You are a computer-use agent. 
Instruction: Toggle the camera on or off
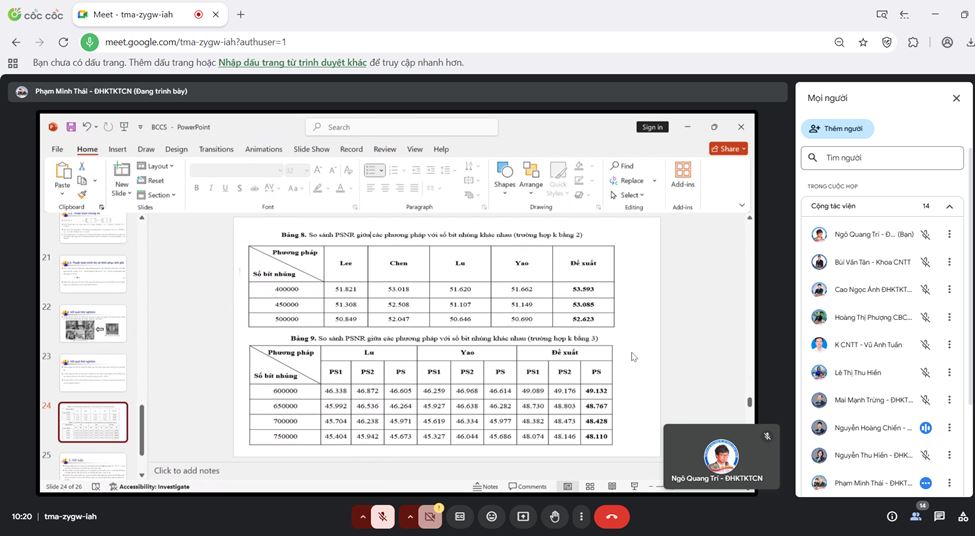click(x=431, y=517)
